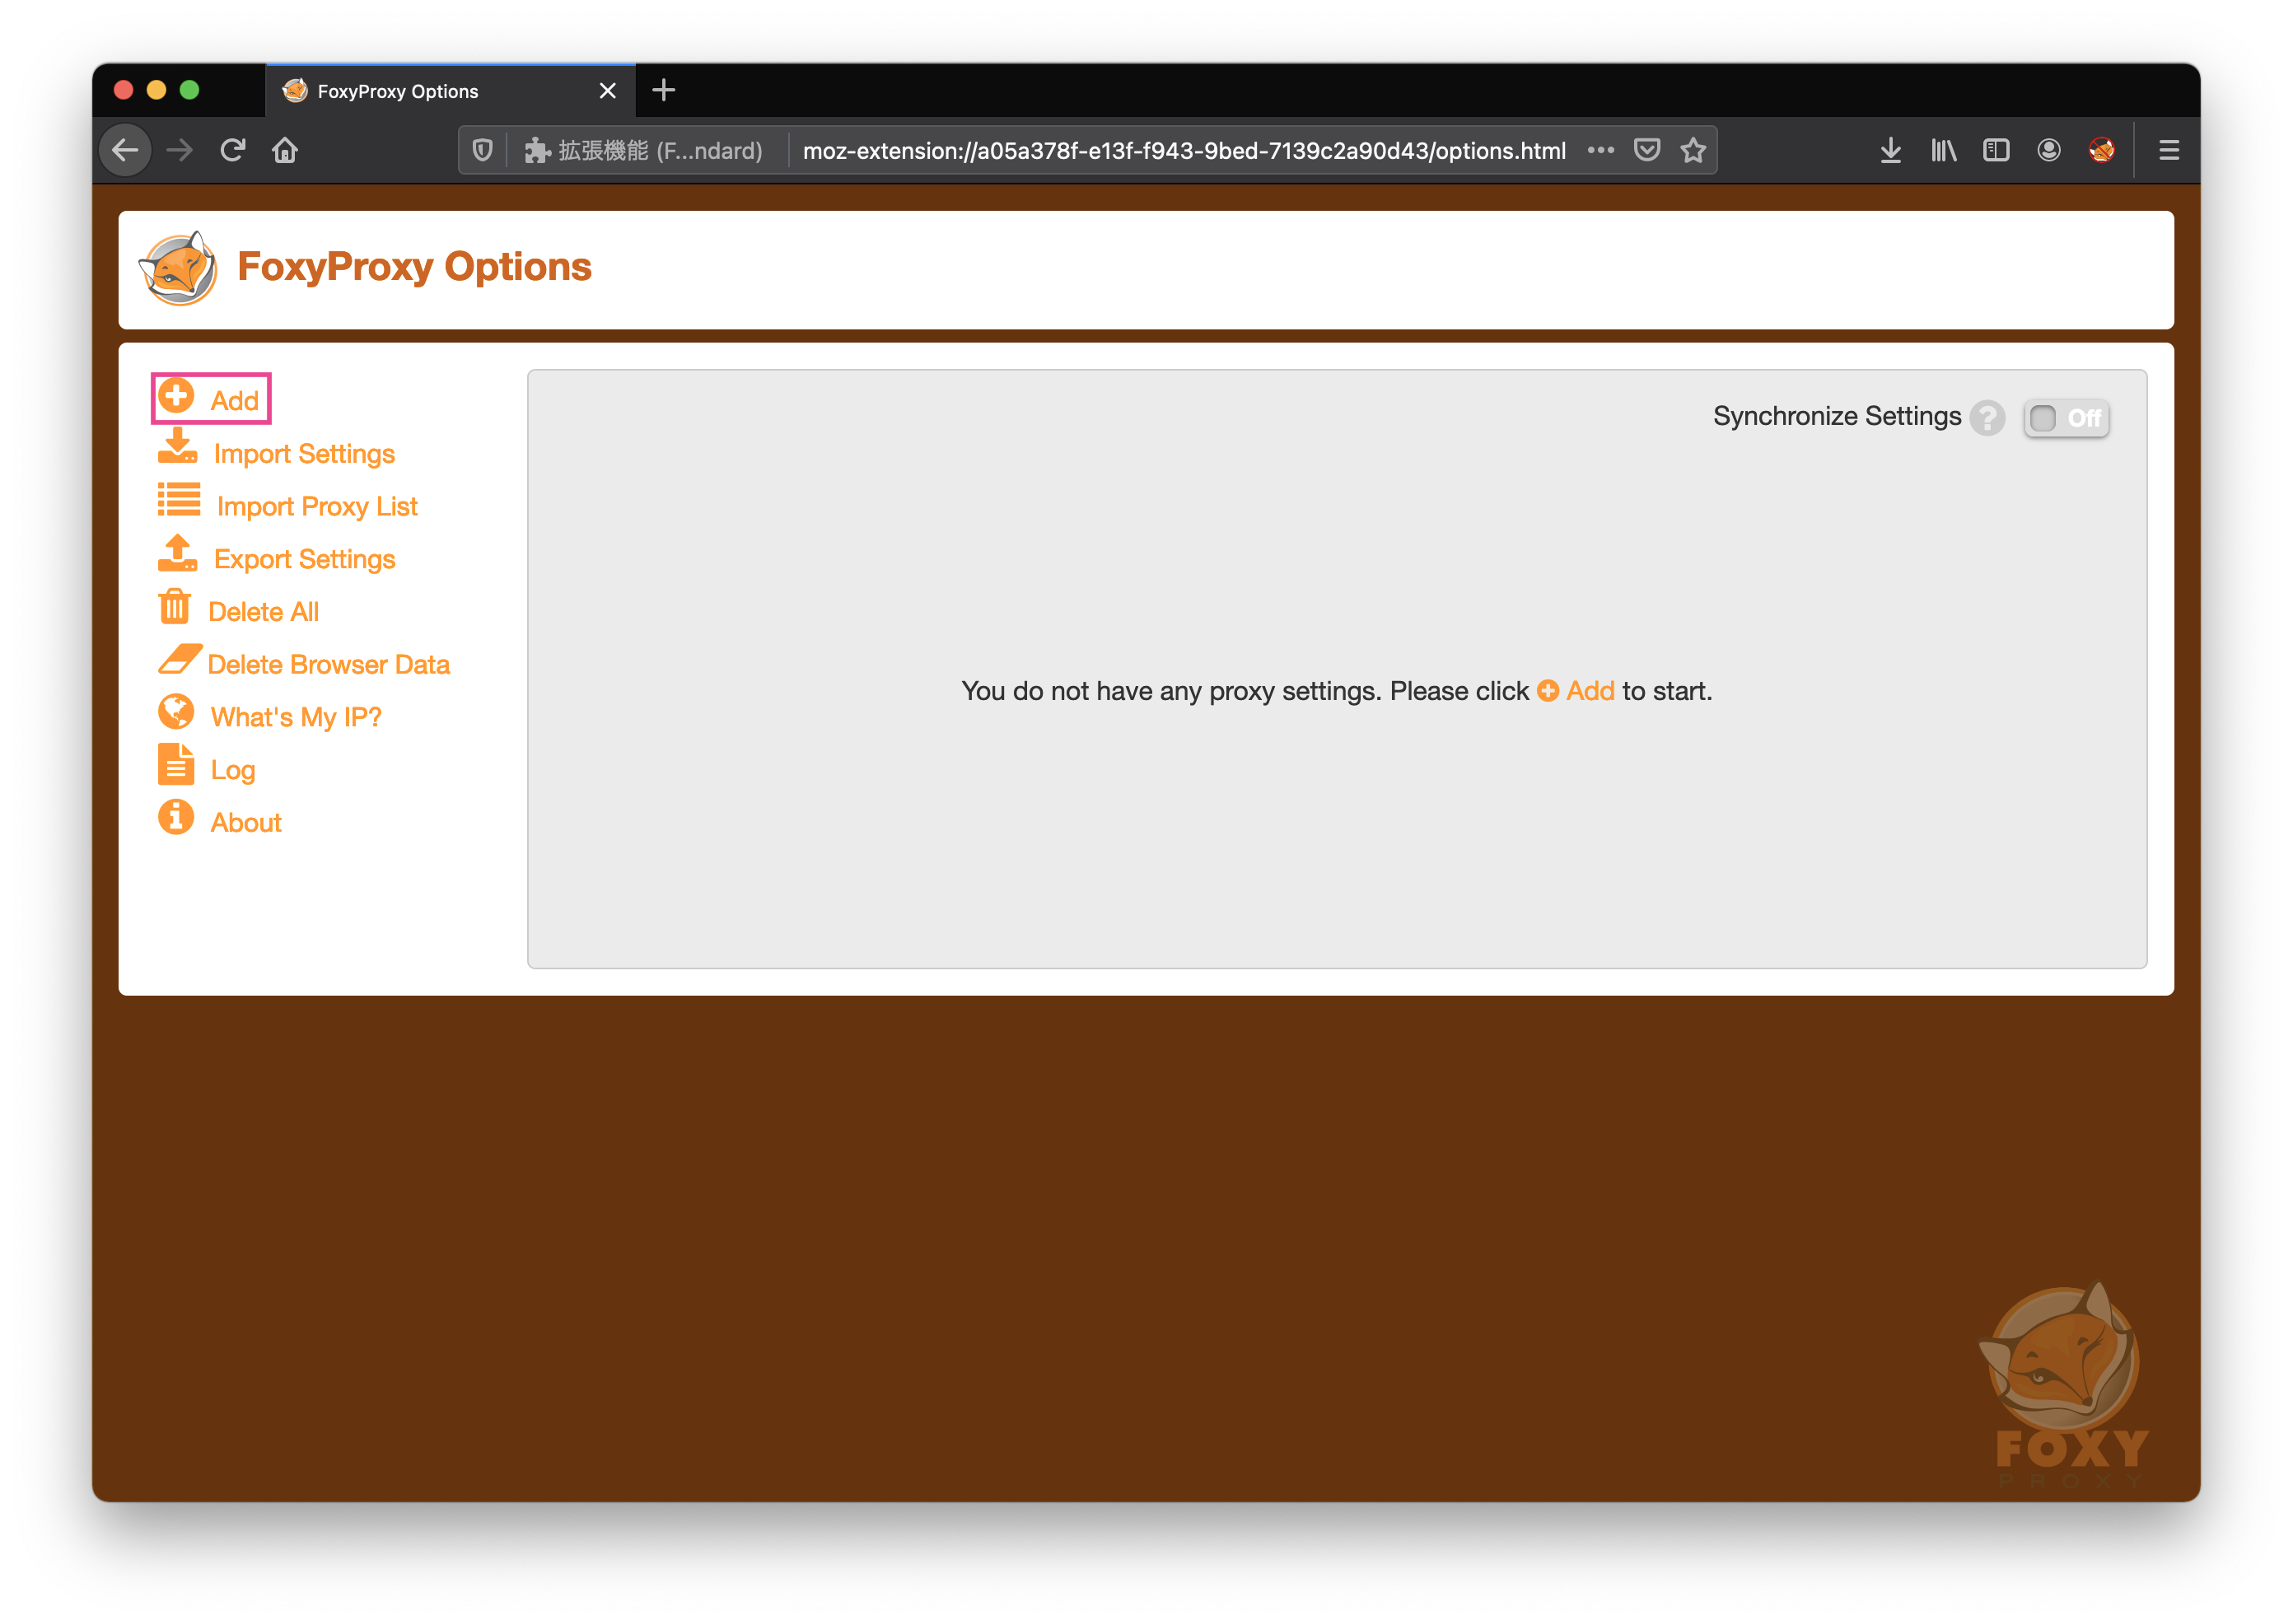This screenshot has height=1624, width=2293.
Task: Click the Log document icon
Action: click(176, 765)
